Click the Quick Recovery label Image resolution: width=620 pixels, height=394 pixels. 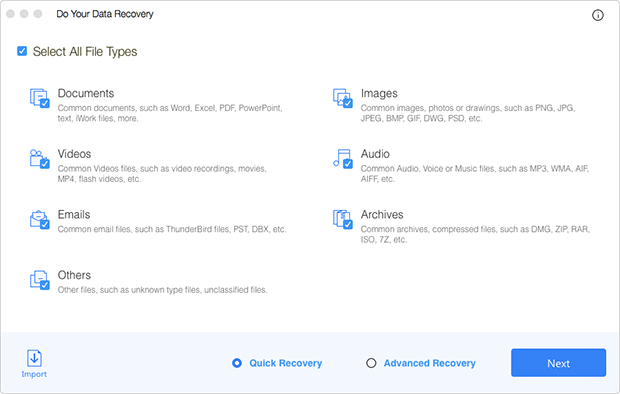[x=285, y=363]
